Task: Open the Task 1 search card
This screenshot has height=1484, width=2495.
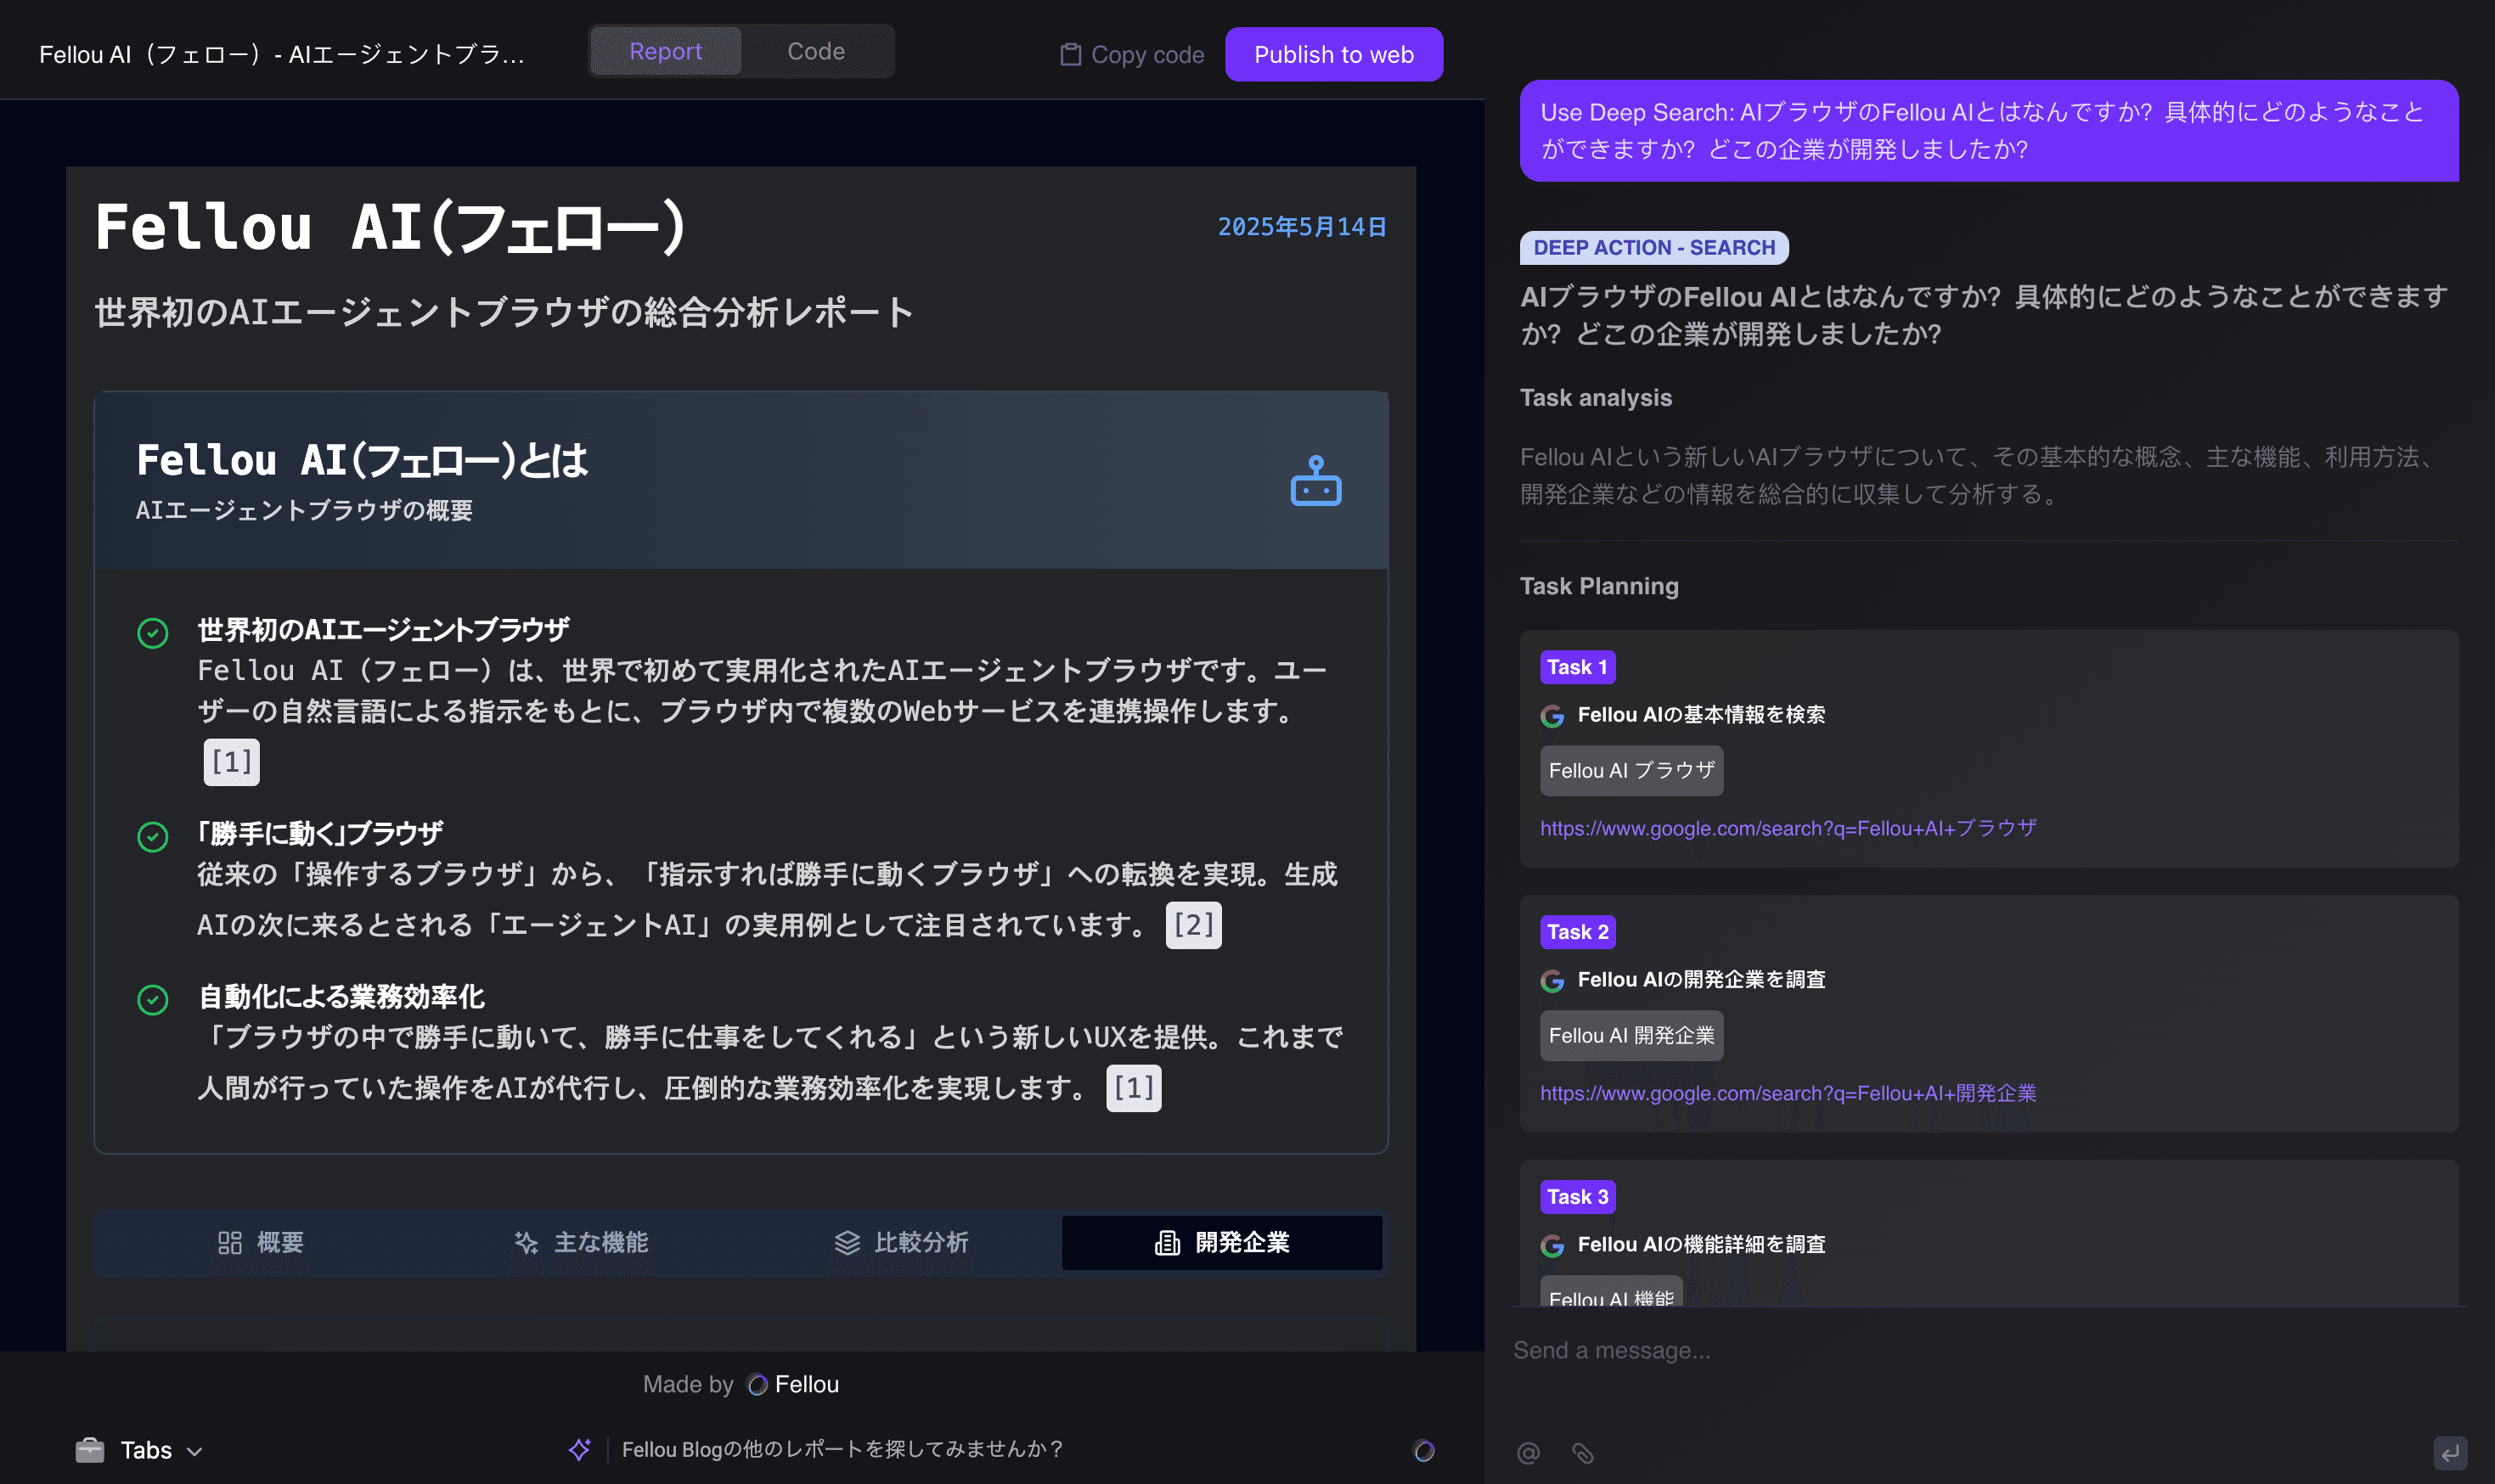Action: [x=1988, y=747]
